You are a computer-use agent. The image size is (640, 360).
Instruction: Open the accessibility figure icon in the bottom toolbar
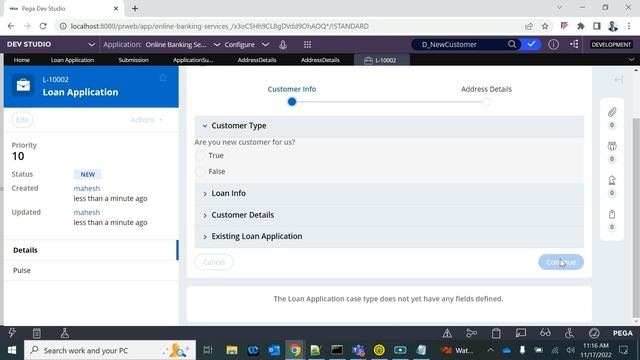click(x=569, y=333)
